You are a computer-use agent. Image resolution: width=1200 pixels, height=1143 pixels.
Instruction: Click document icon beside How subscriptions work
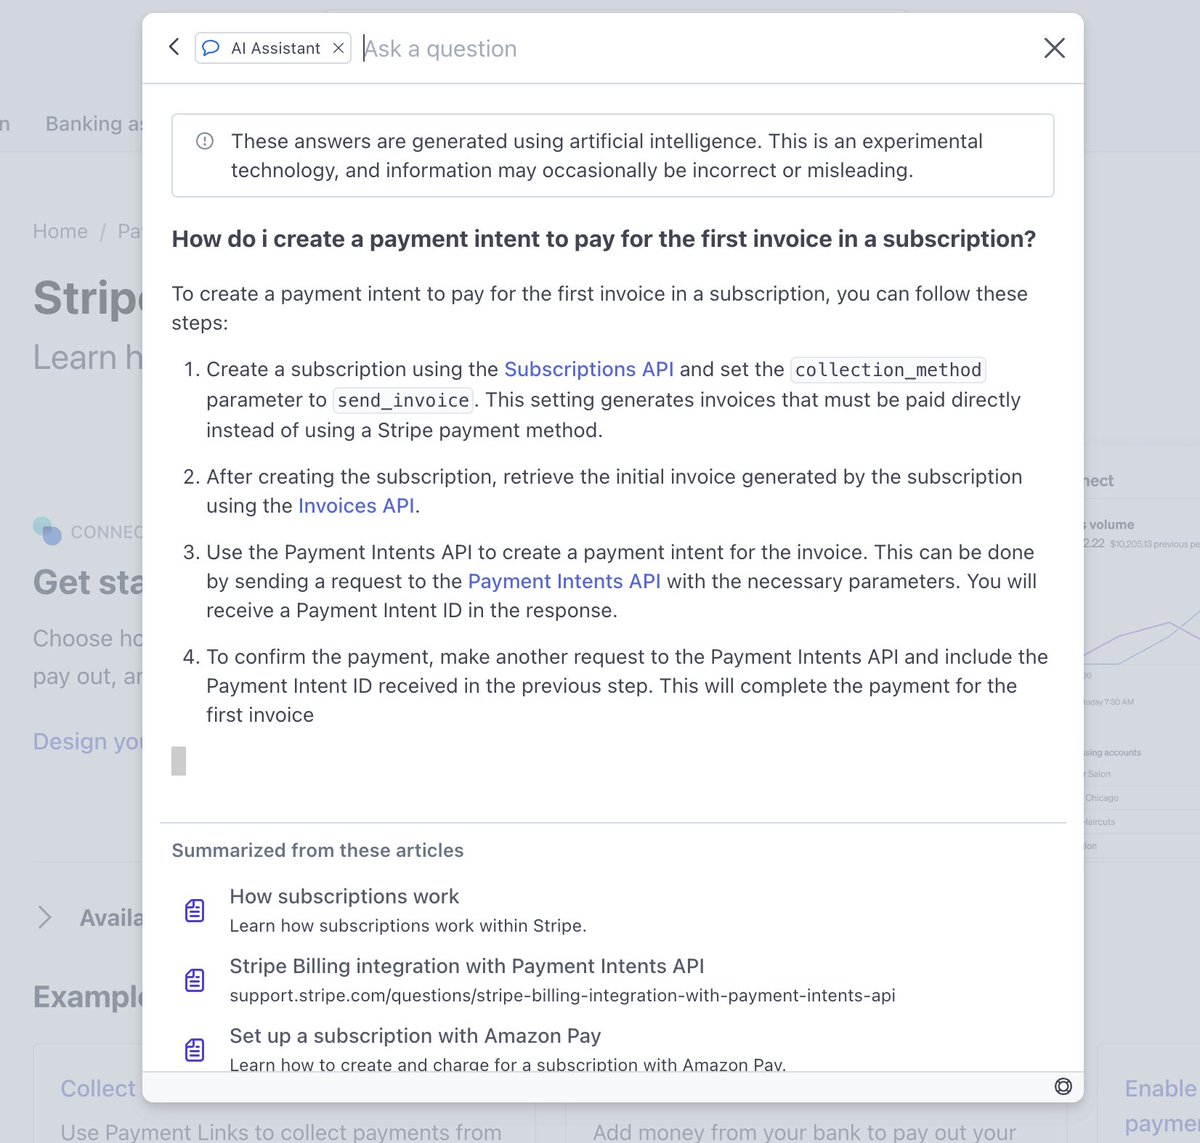(195, 910)
